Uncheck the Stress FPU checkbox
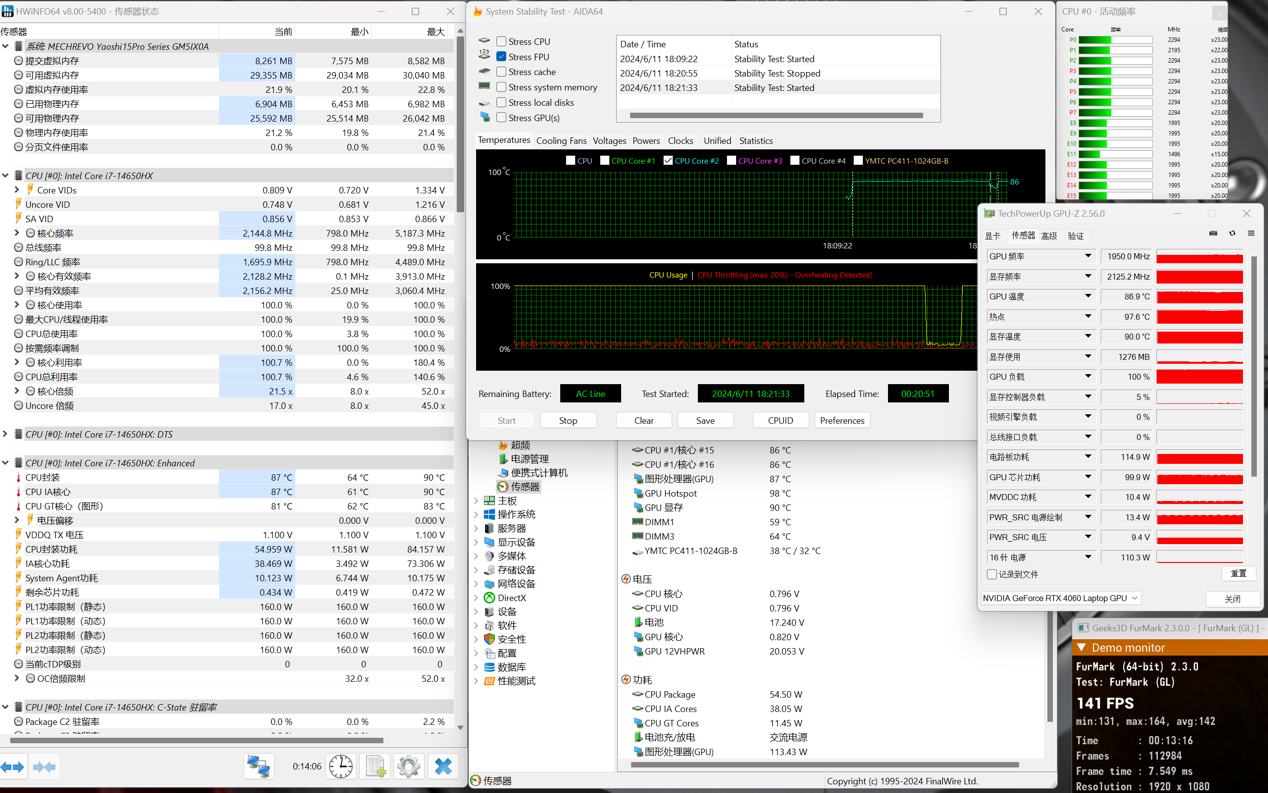Image resolution: width=1268 pixels, height=793 pixels. [x=501, y=57]
